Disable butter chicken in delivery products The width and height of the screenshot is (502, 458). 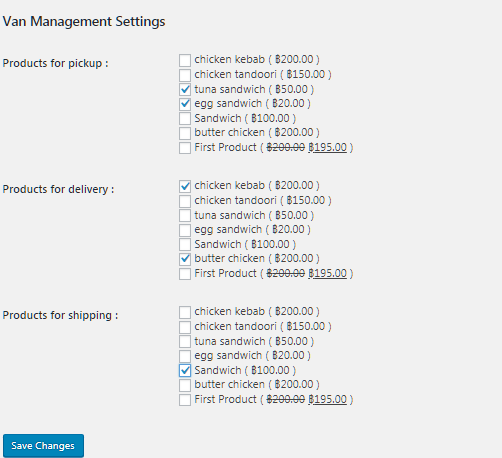(185, 259)
